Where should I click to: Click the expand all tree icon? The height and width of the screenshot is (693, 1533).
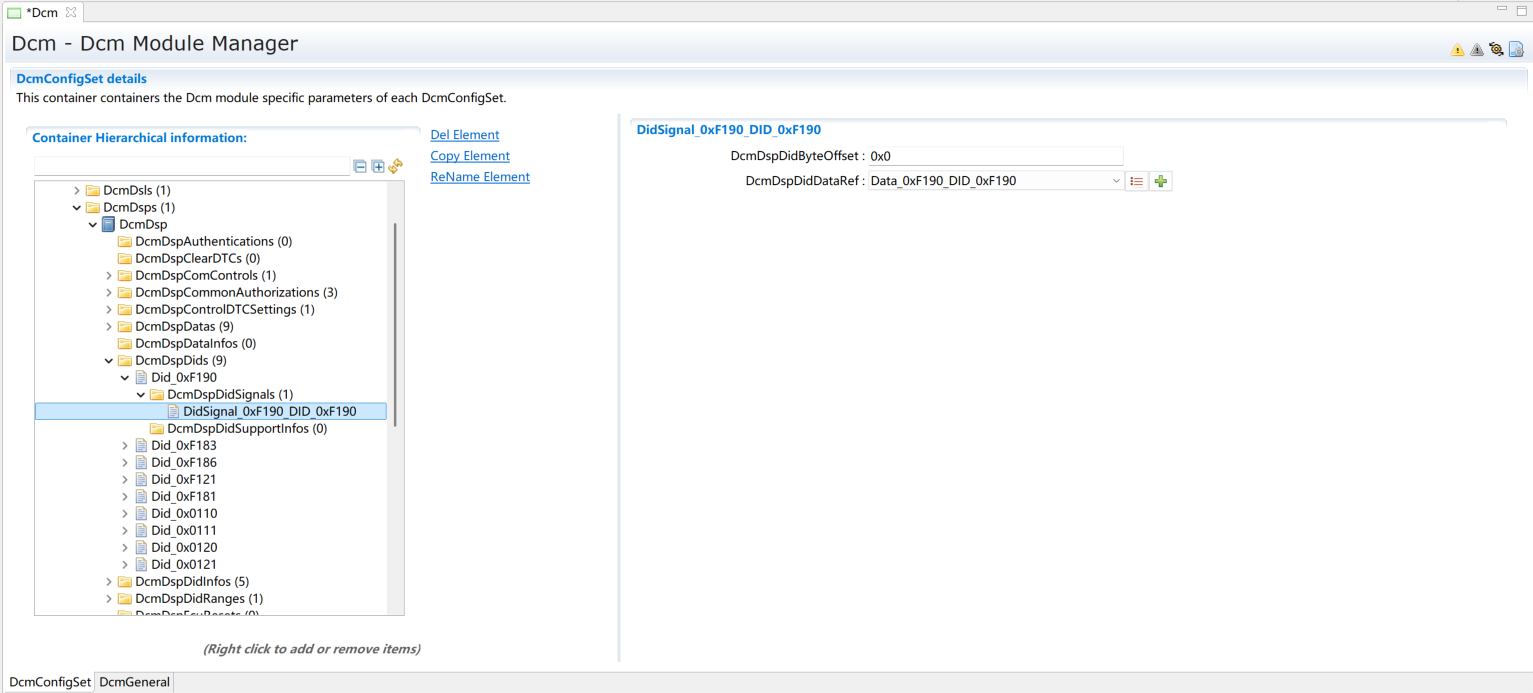coord(378,166)
